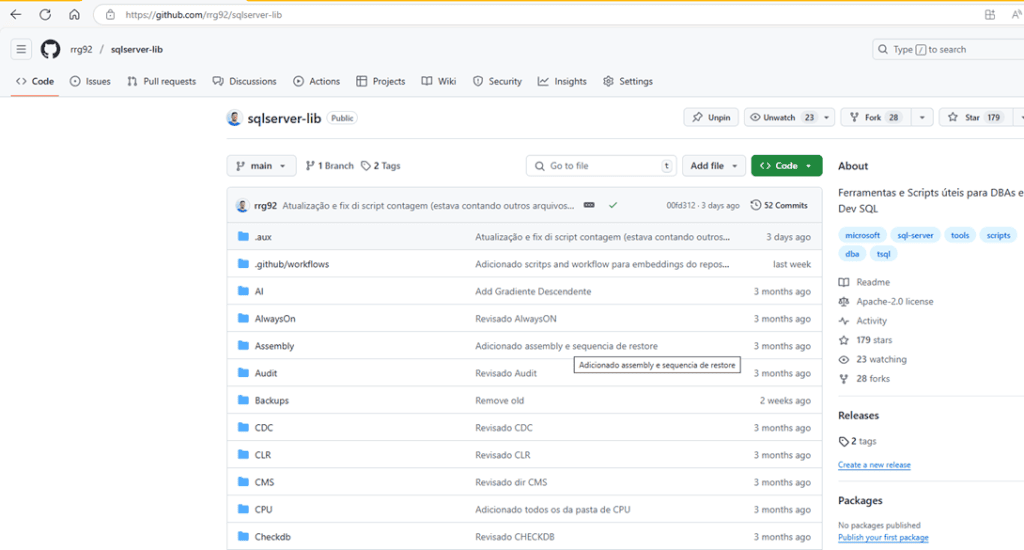Open the AlwaysOn folder
This screenshot has height=550, width=1024.
274,319
